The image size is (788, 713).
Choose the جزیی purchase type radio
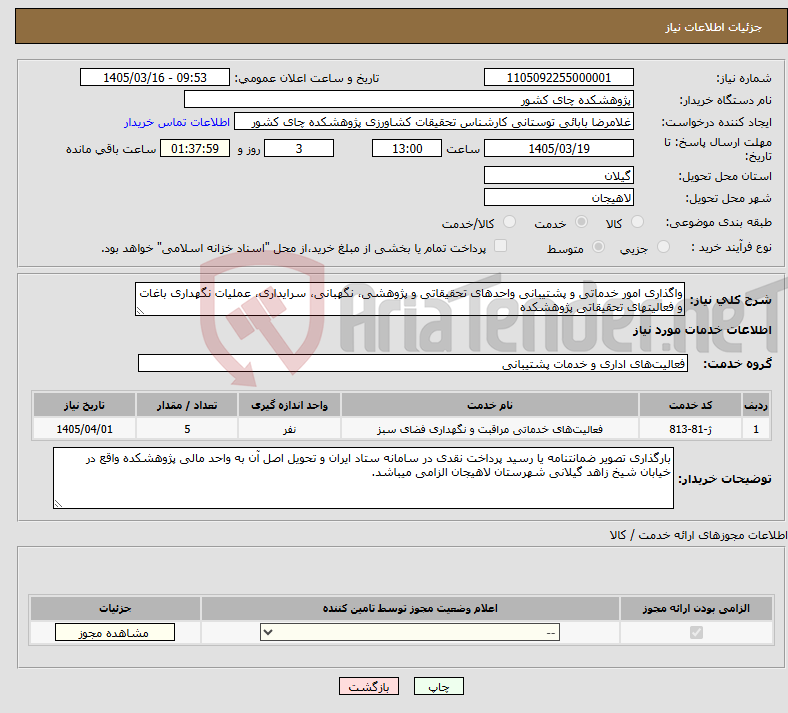pos(663,247)
